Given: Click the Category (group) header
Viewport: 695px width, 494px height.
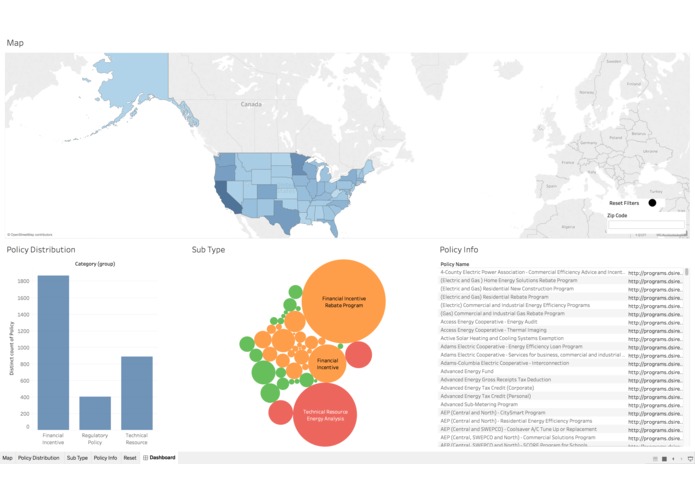Looking at the screenshot, I should [x=95, y=264].
